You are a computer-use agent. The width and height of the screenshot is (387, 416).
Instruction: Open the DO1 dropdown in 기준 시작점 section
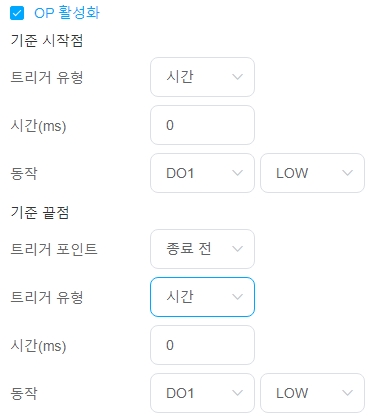tap(202, 173)
